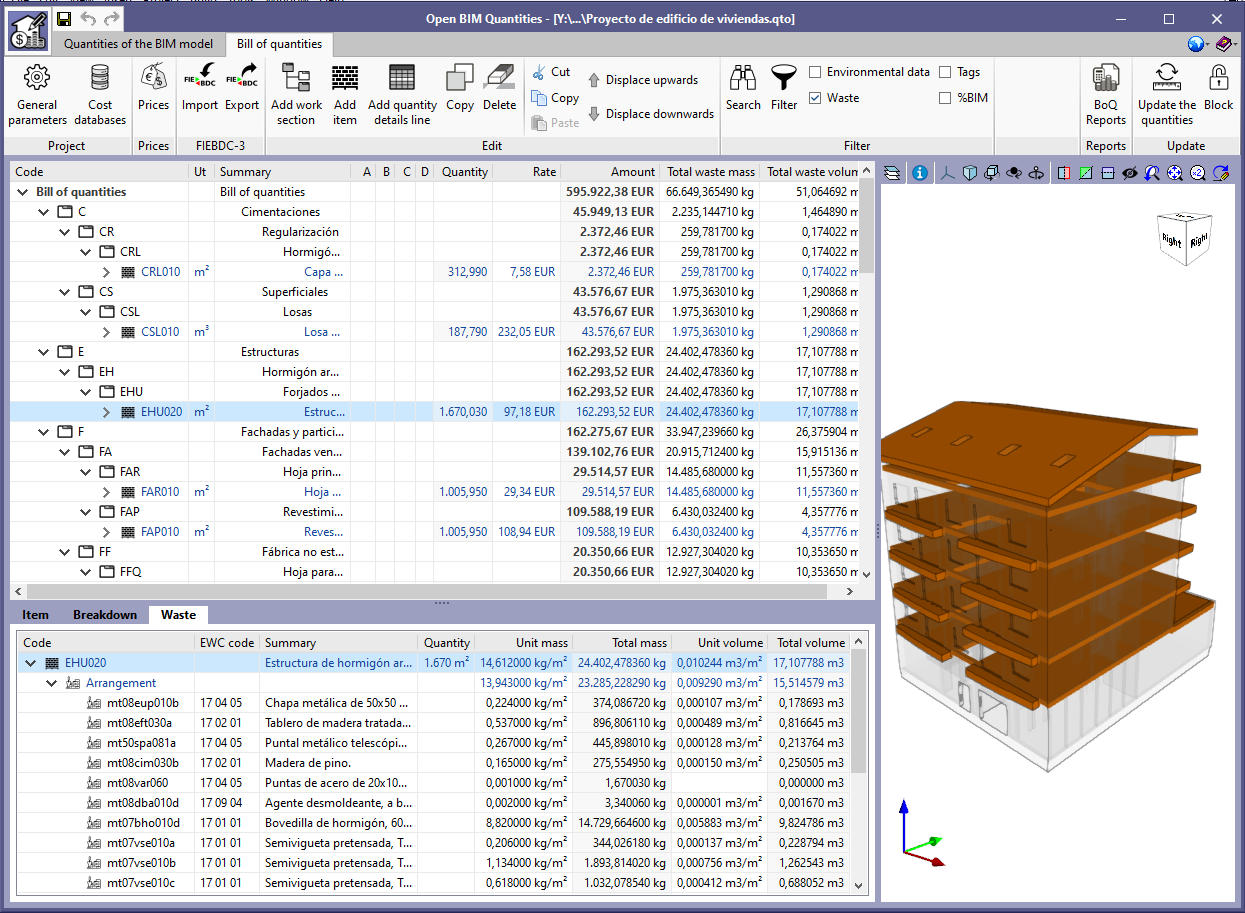The width and height of the screenshot is (1245, 913).
Task: Click zoom previous magnifier icon
Action: (1152, 173)
